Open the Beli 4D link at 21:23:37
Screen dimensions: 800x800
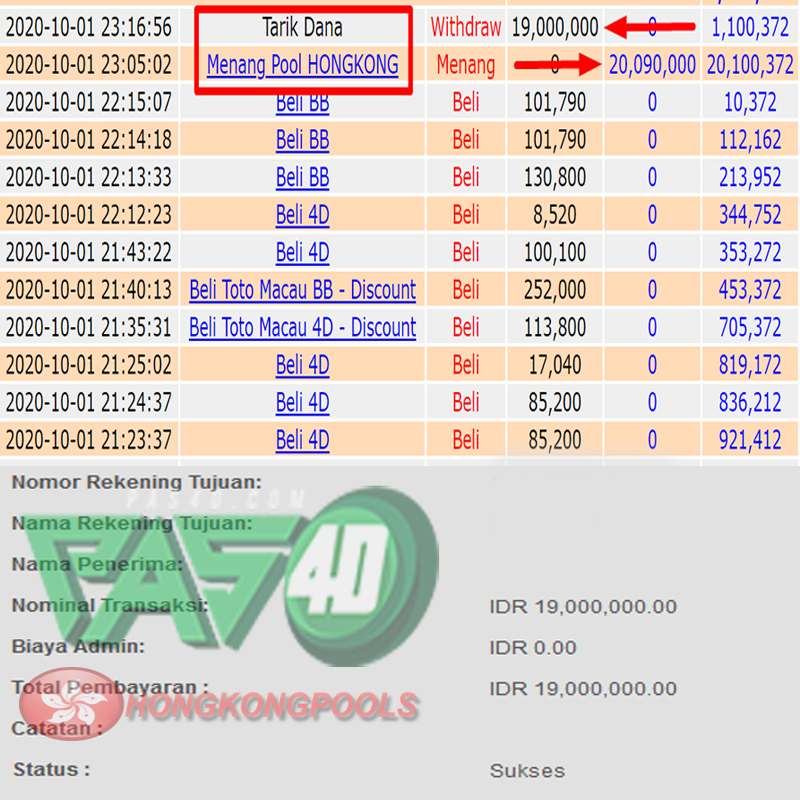[x=303, y=440]
